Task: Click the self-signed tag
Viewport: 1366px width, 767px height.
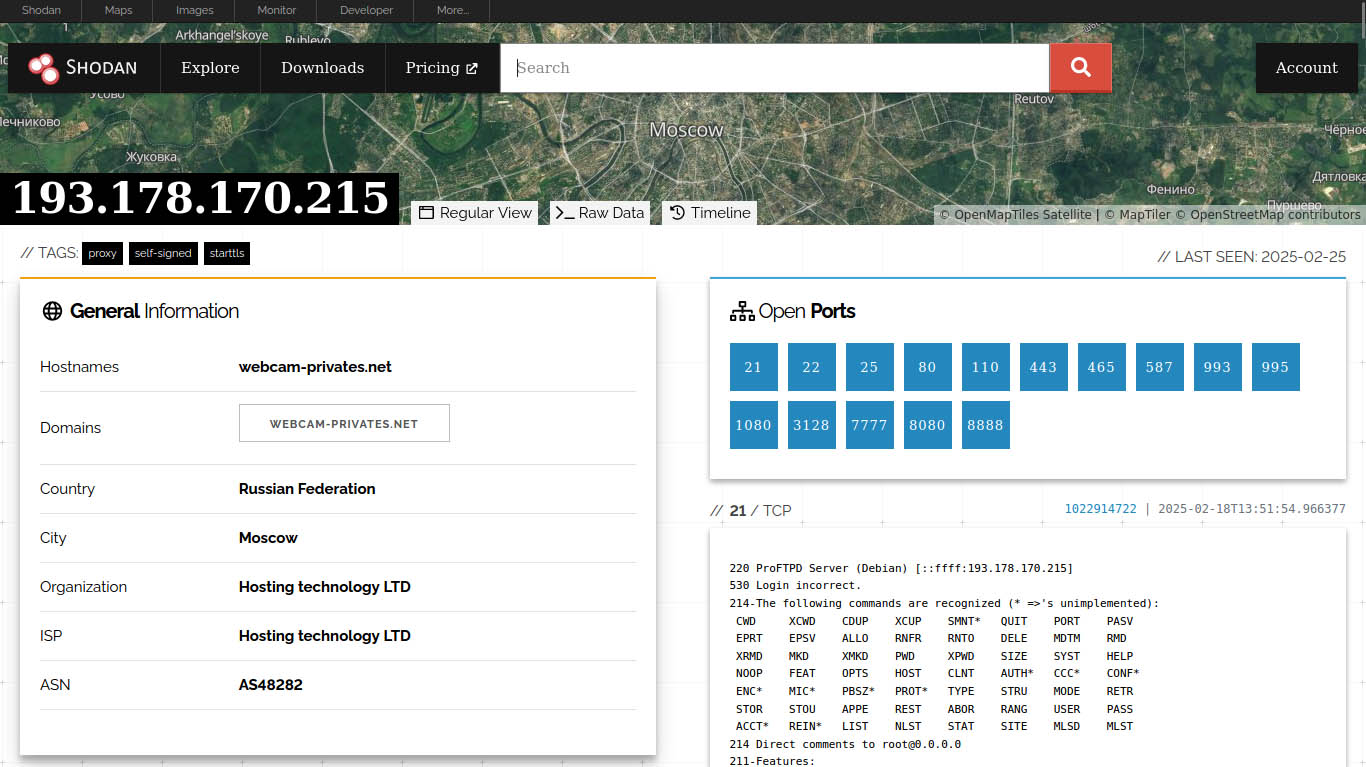Action: click(162, 253)
